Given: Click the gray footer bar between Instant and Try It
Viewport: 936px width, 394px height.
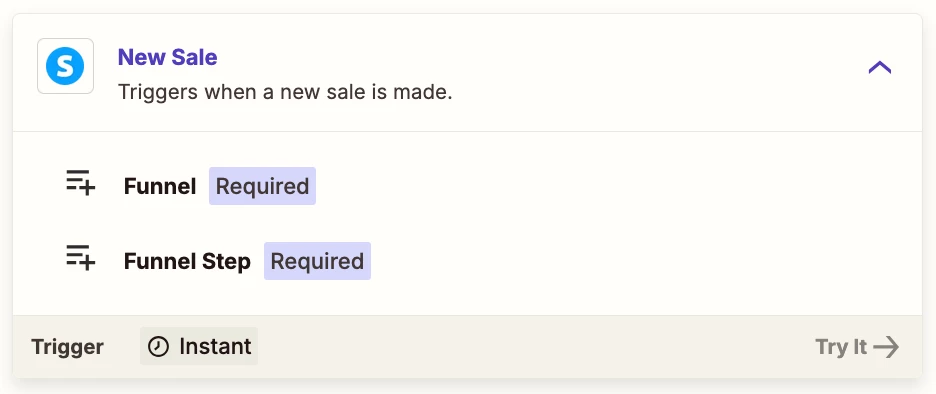Looking at the screenshot, I should click(536, 346).
